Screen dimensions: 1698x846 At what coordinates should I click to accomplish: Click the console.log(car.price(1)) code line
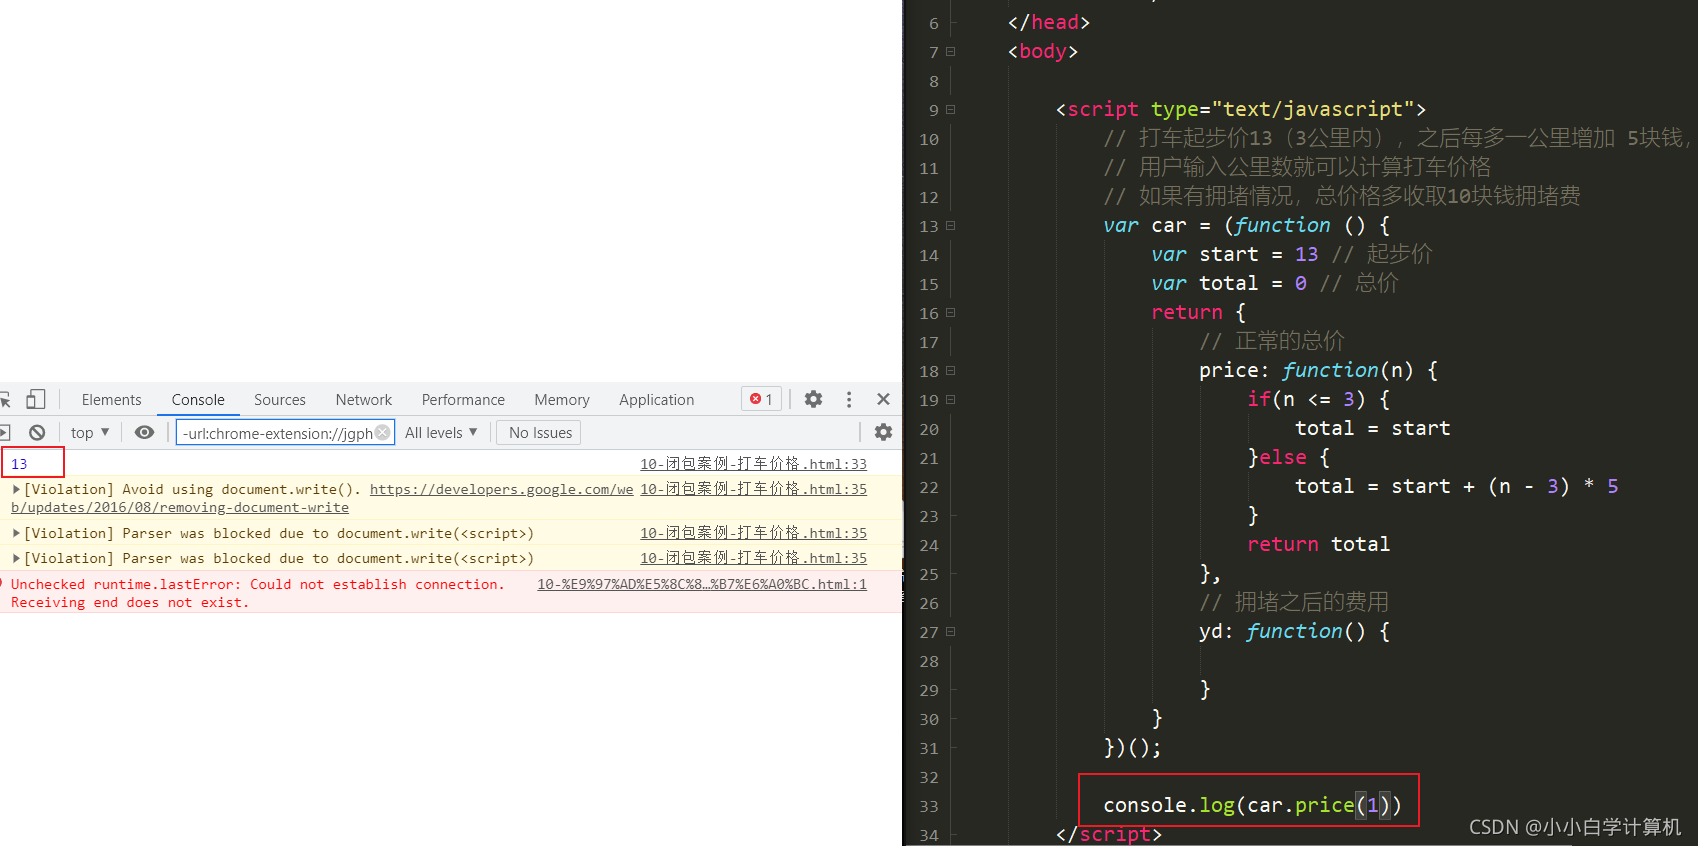click(1252, 805)
